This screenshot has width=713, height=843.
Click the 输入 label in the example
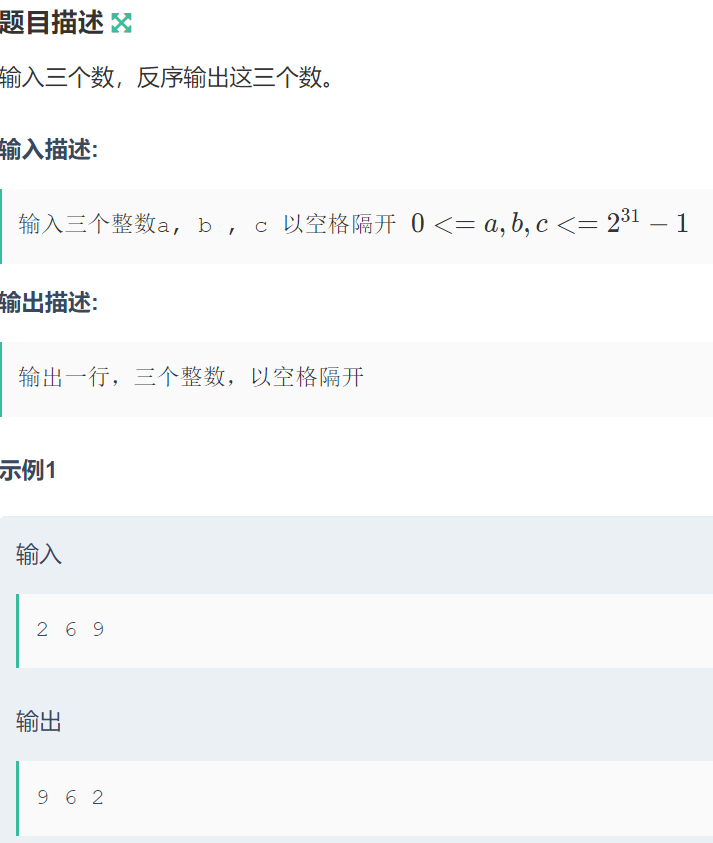(x=39, y=554)
